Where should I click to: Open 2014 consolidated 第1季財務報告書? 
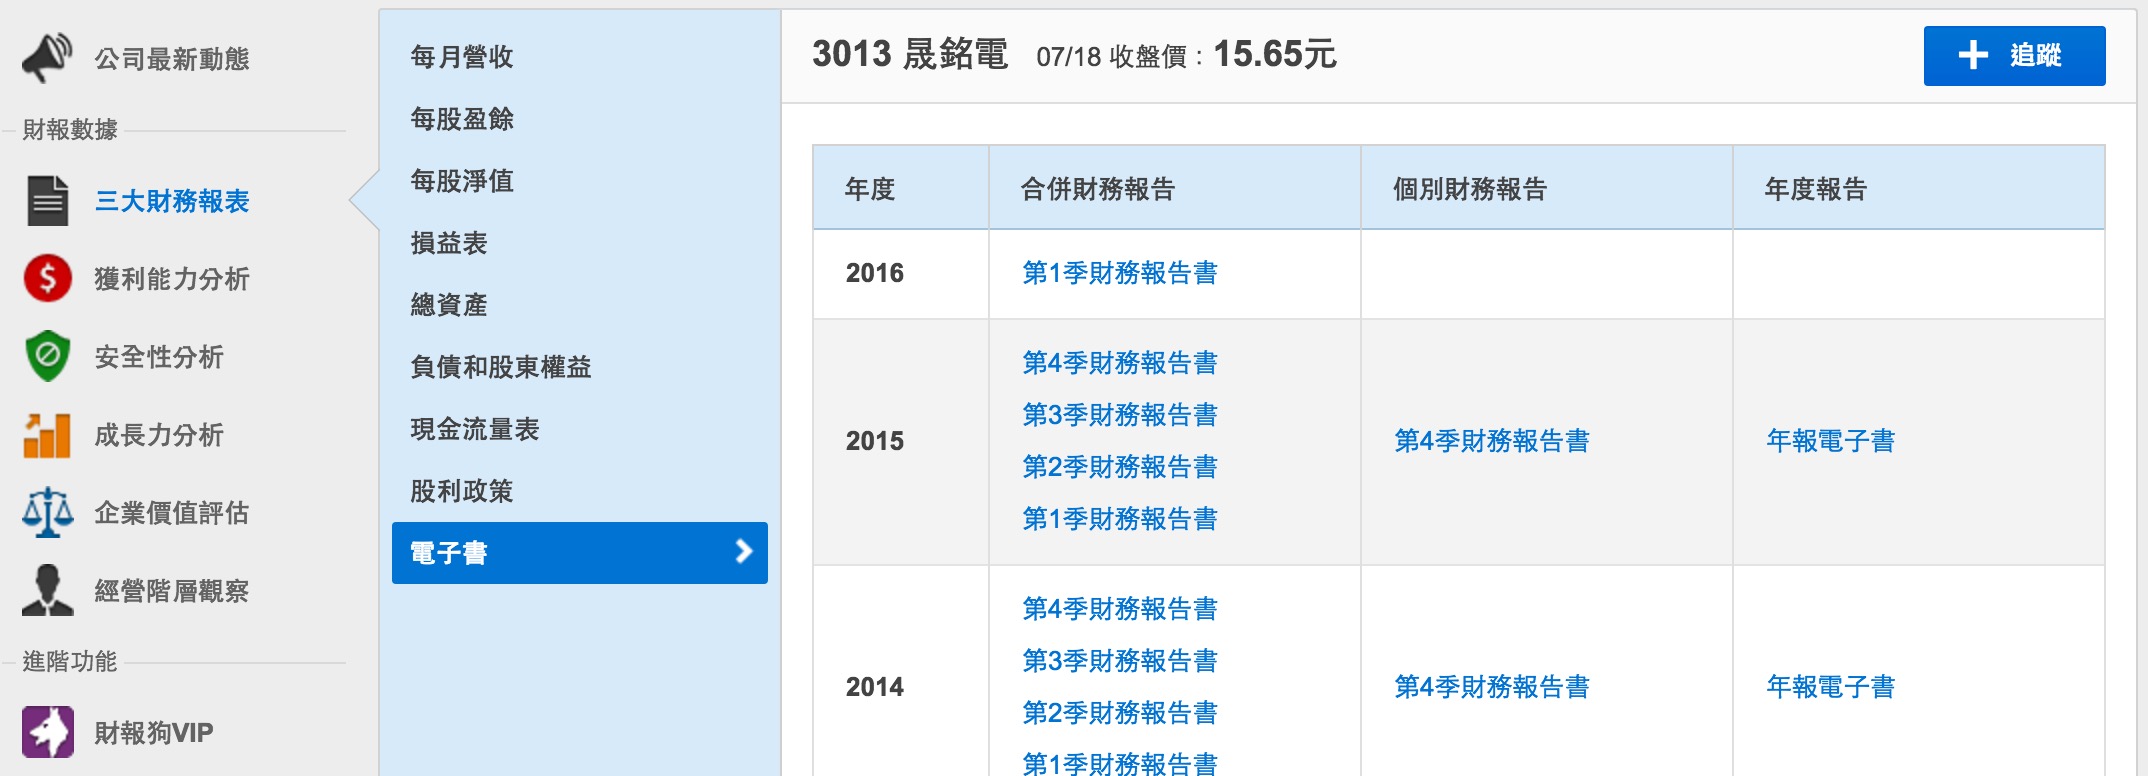[1120, 763]
